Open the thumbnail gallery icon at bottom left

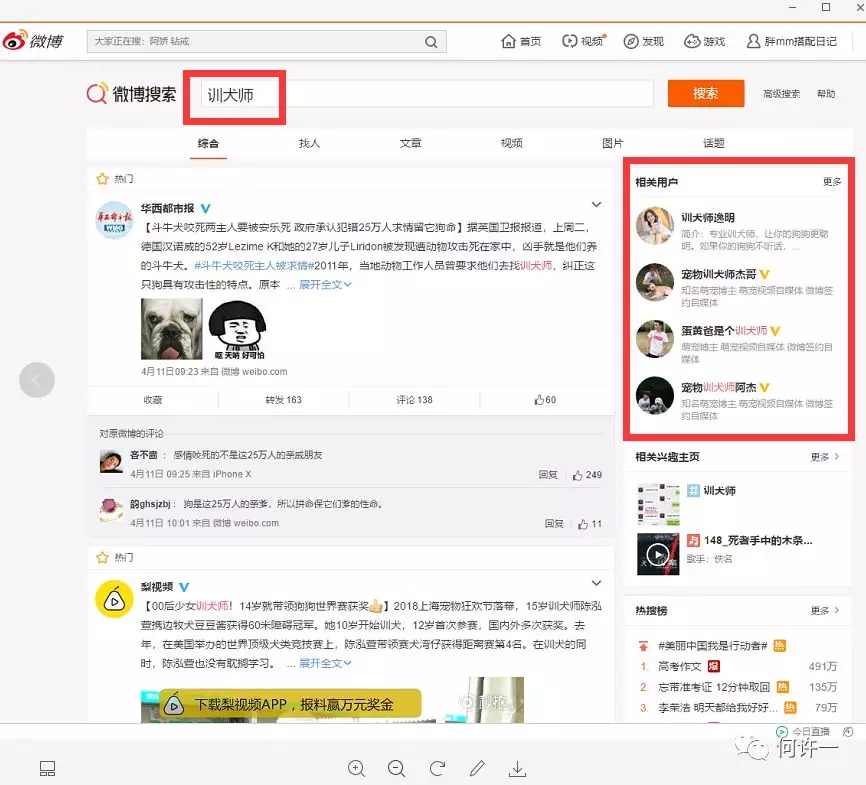(47, 768)
